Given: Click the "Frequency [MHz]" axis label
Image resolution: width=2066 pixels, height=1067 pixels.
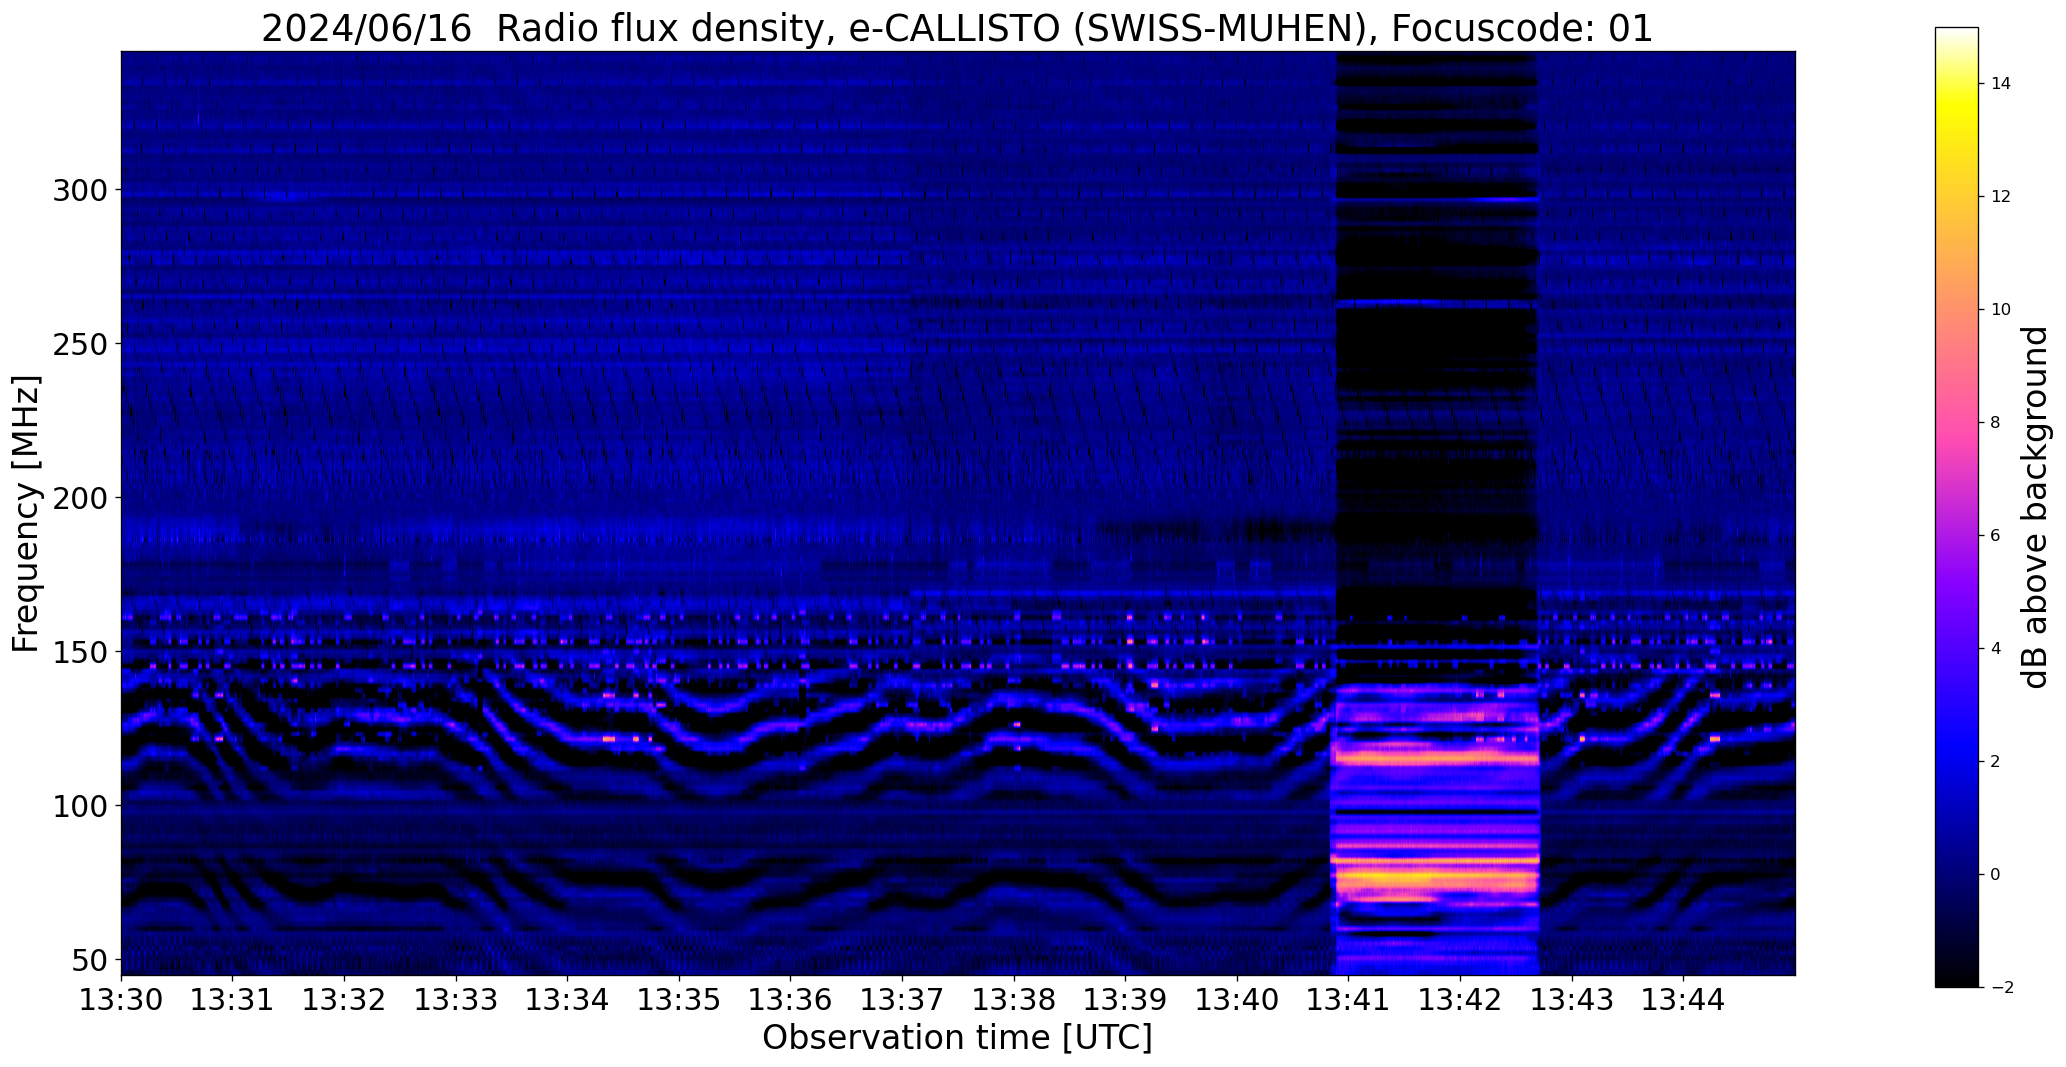Looking at the screenshot, I should click(x=26, y=514).
